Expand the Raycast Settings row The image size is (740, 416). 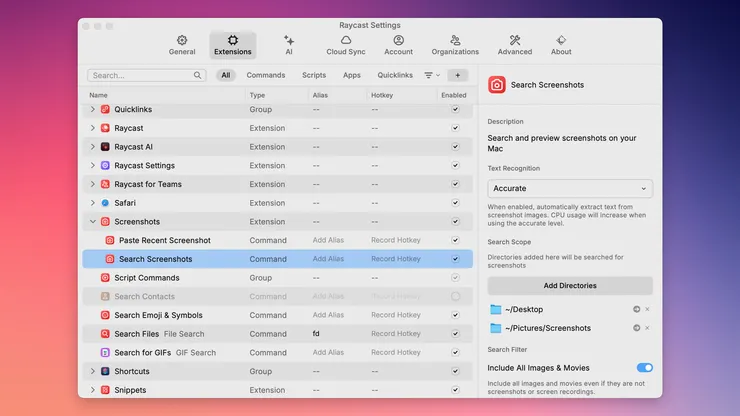[92, 165]
